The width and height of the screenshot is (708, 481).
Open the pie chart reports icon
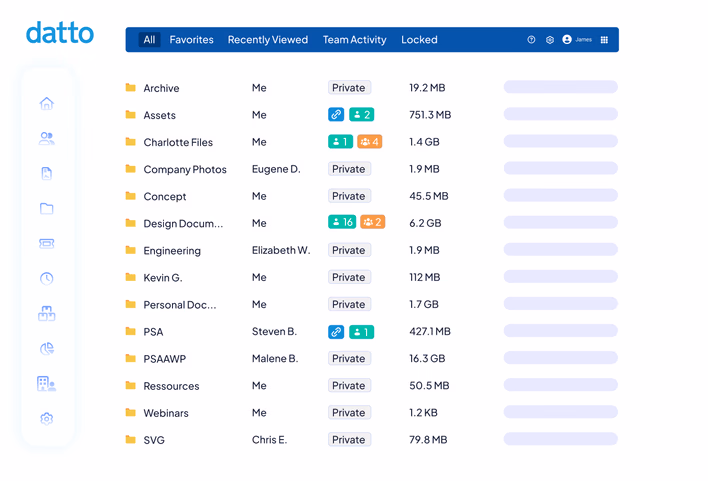coord(47,348)
